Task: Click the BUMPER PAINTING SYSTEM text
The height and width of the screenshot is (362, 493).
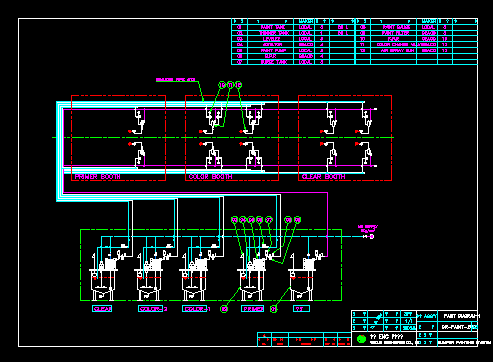Action: [464, 342]
